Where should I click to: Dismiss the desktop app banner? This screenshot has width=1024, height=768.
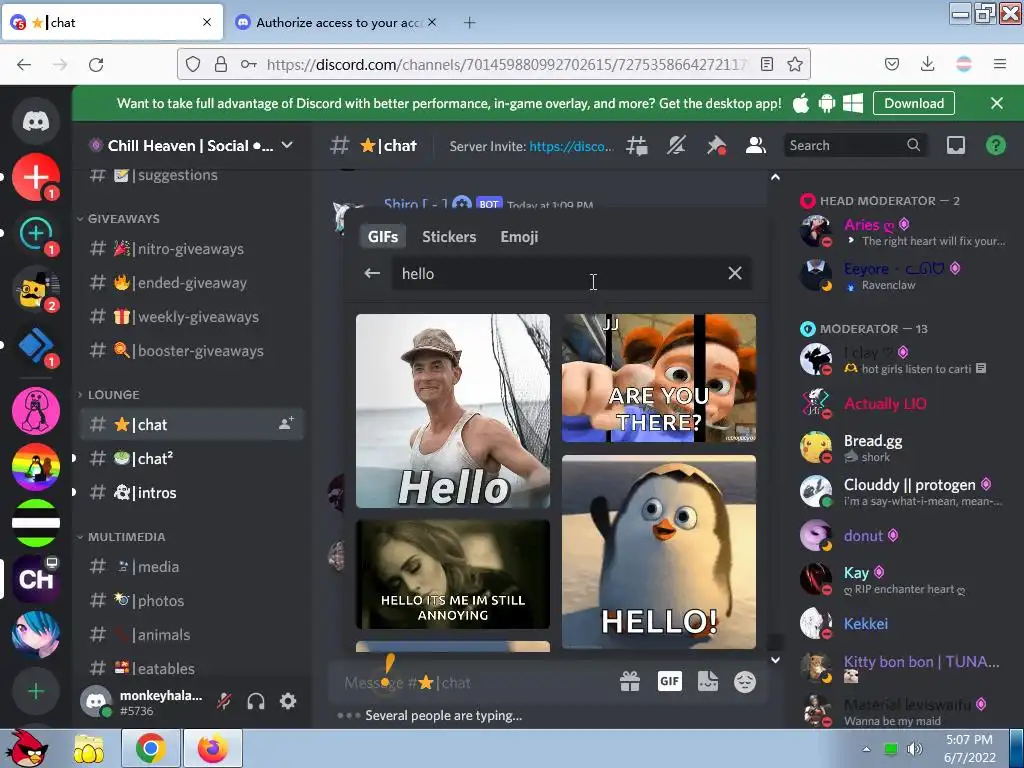click(997, 103)
